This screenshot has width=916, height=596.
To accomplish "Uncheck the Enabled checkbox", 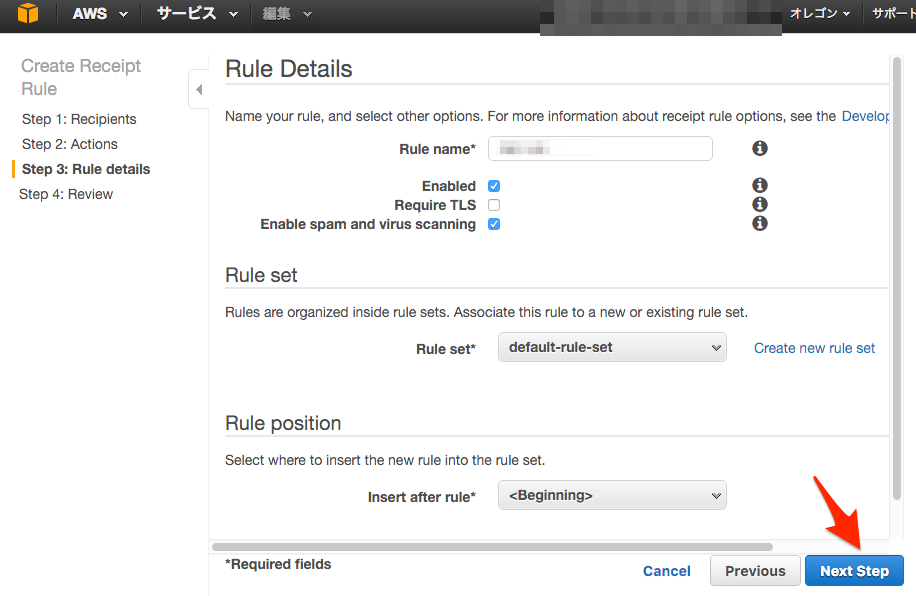I will click(494, 186).
